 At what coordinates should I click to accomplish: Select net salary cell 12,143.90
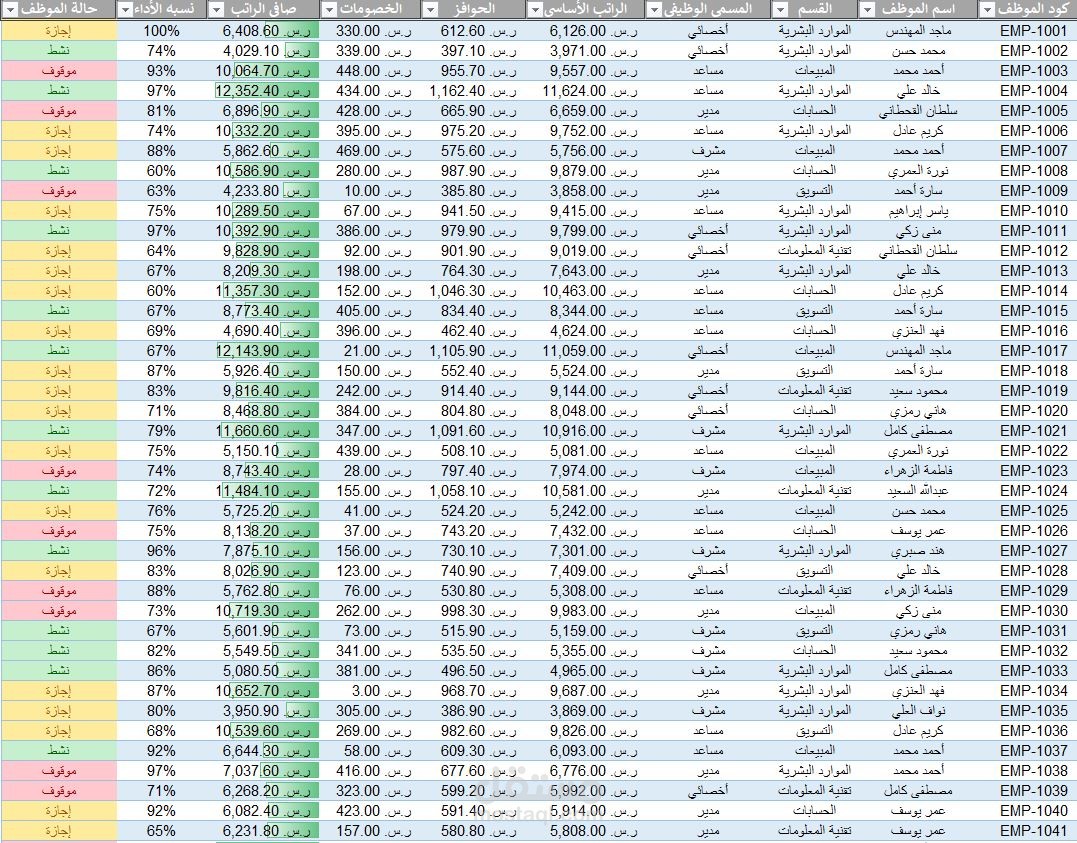pos(264,350)
